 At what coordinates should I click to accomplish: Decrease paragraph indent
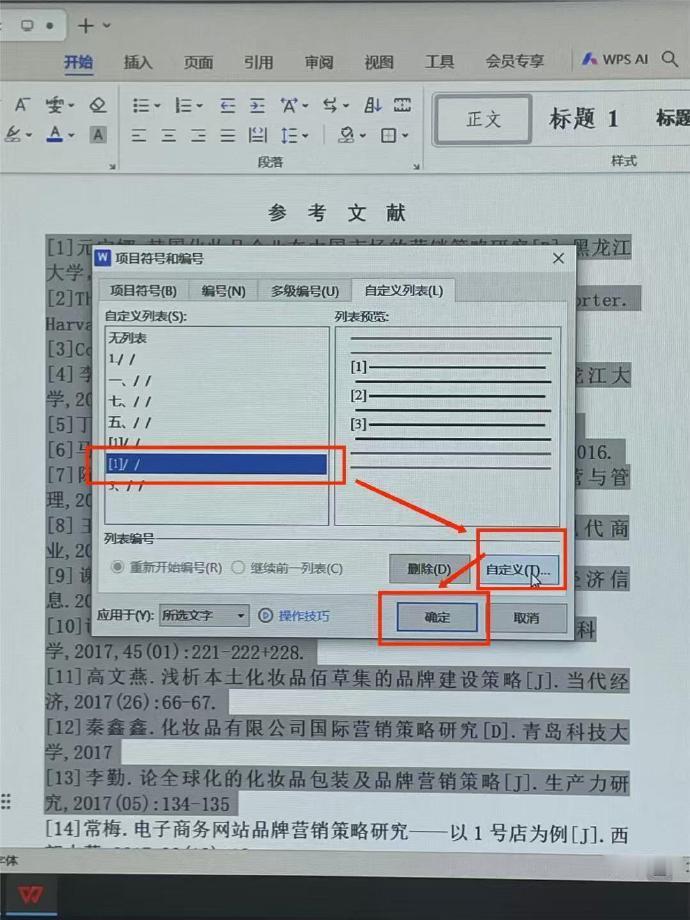[x=227, y=106]
